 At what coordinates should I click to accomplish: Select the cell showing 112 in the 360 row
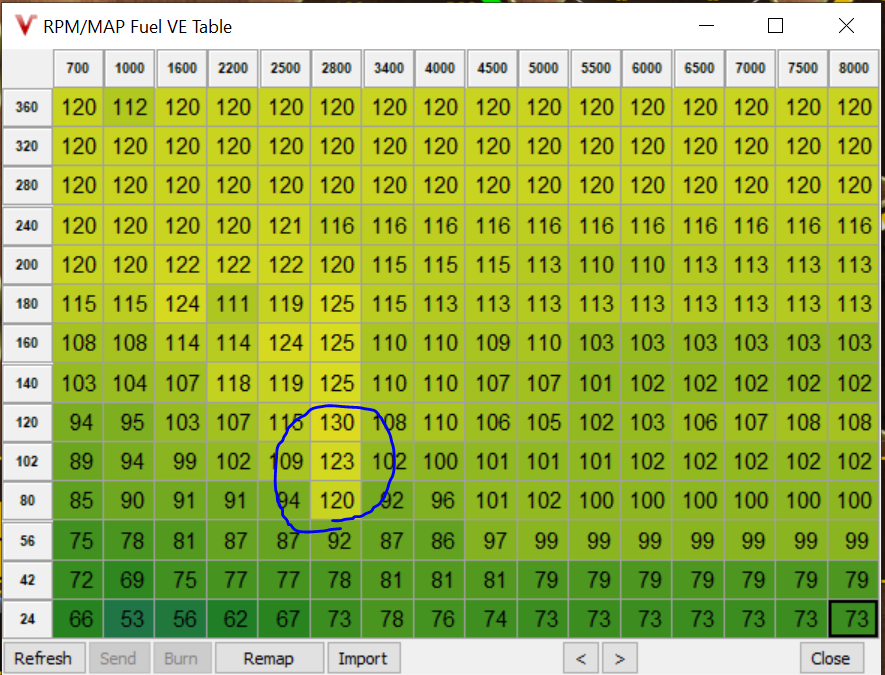coord(130,107)
